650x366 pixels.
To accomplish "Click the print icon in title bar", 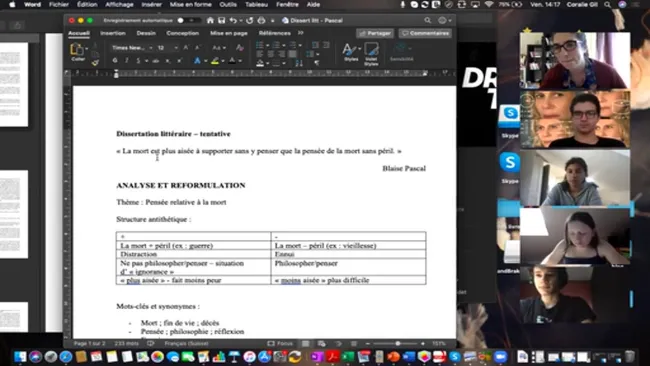I will (261, 20).
